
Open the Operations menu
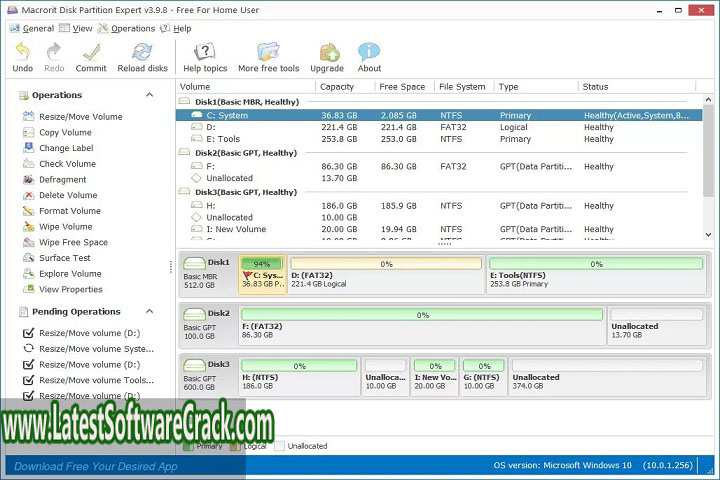pos(127,28)
